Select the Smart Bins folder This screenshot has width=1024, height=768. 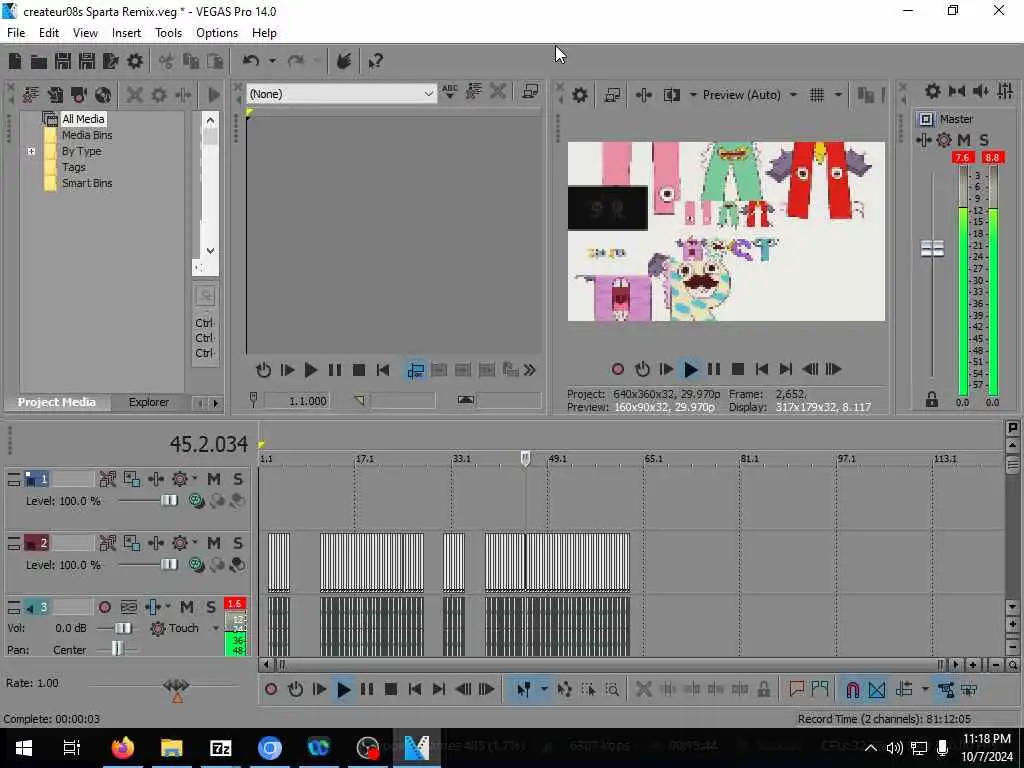point(87,183)
